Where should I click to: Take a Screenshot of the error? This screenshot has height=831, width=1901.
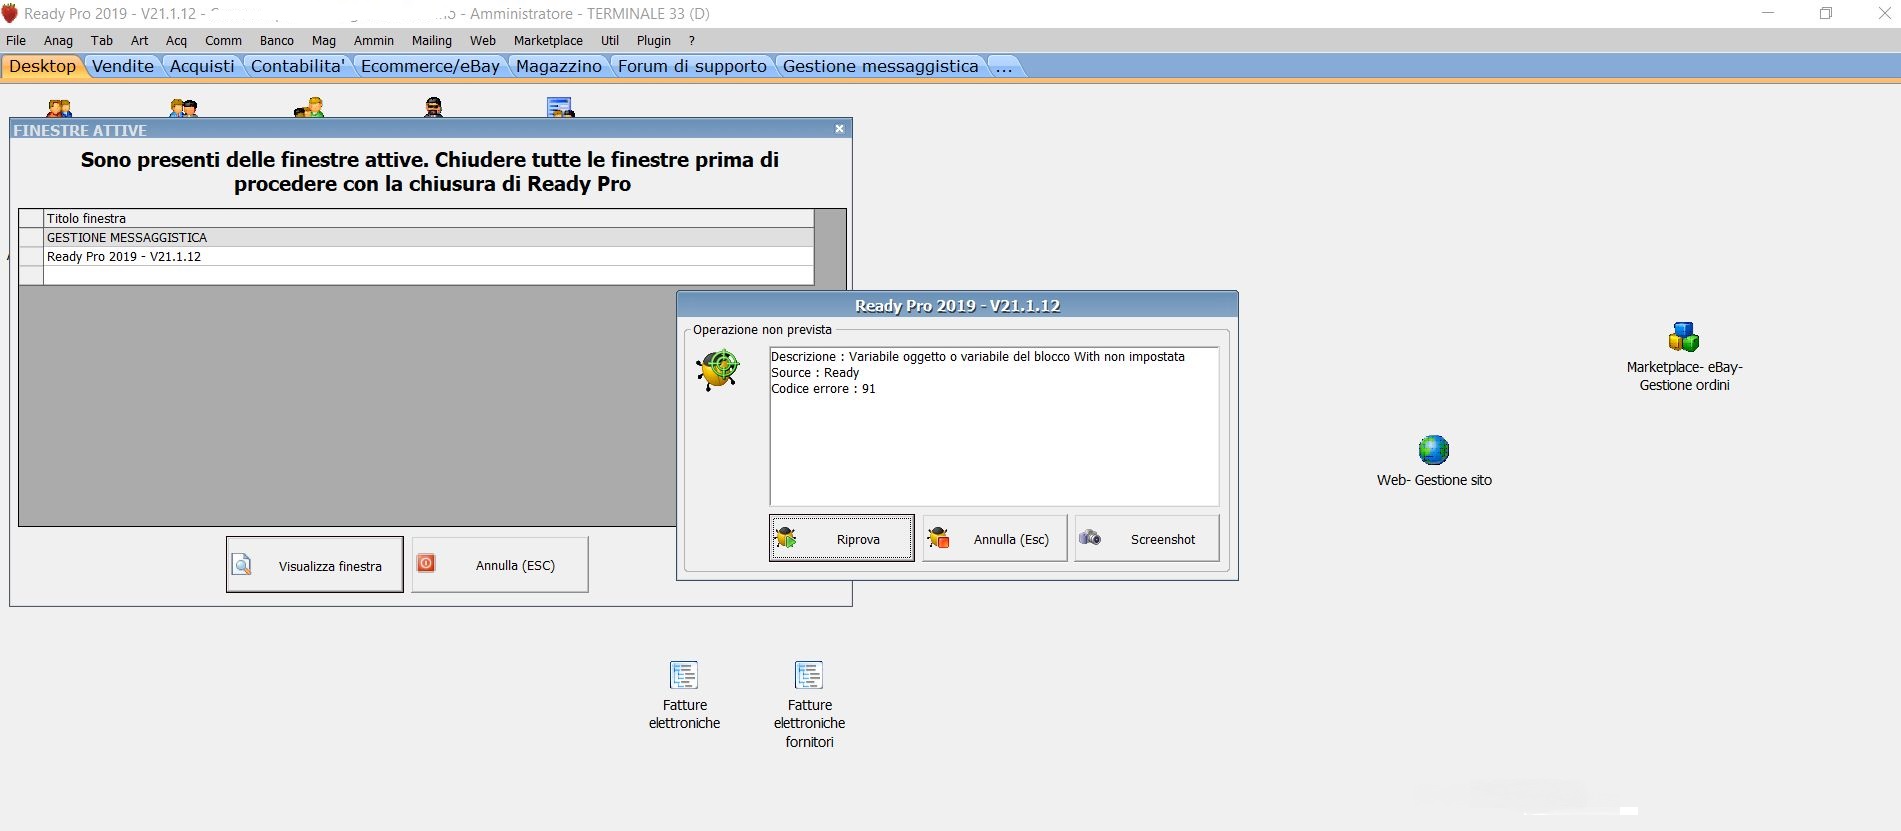(x=1147, y=538)
